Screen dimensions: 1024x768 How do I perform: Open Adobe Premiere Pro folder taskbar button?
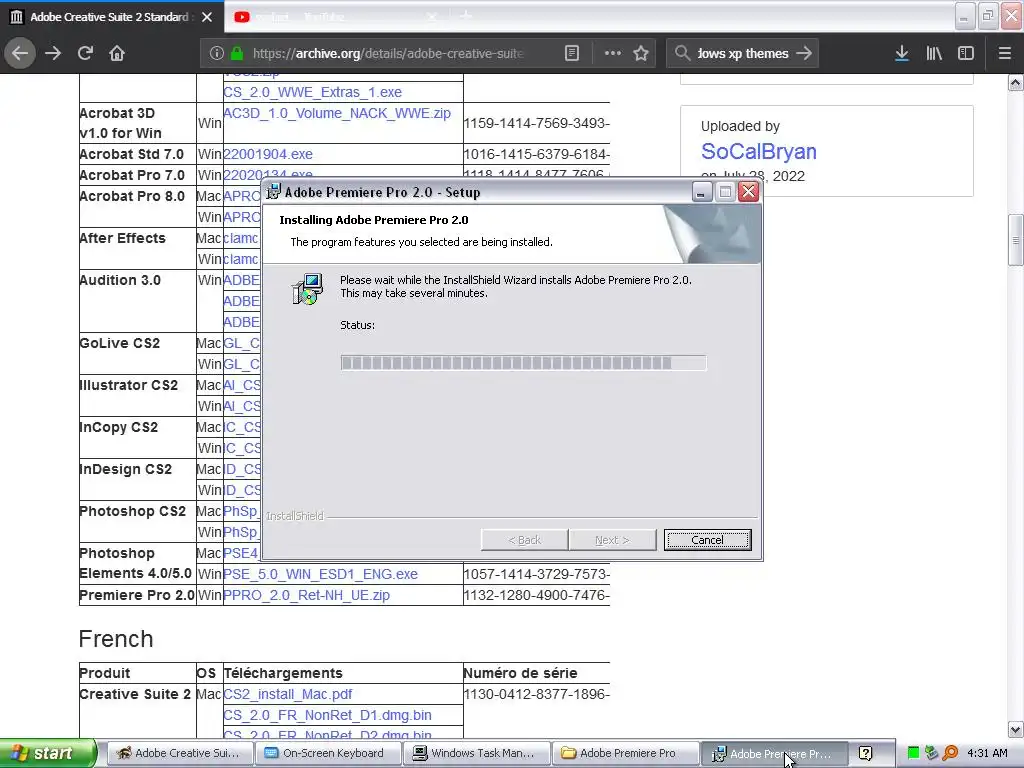[624, 754]
